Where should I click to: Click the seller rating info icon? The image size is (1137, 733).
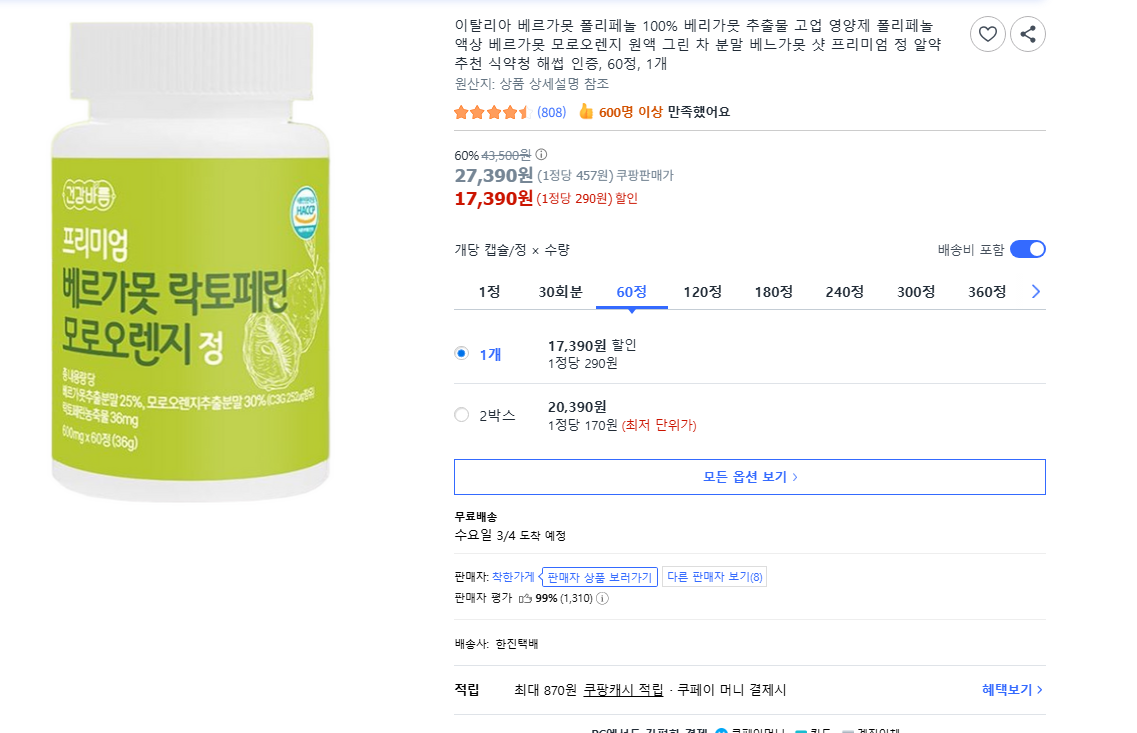pos(603,598)
